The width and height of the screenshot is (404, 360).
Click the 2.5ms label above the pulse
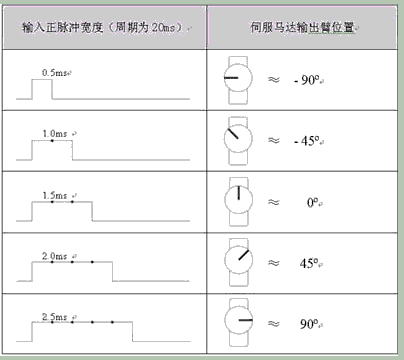(x=55, y=317)
